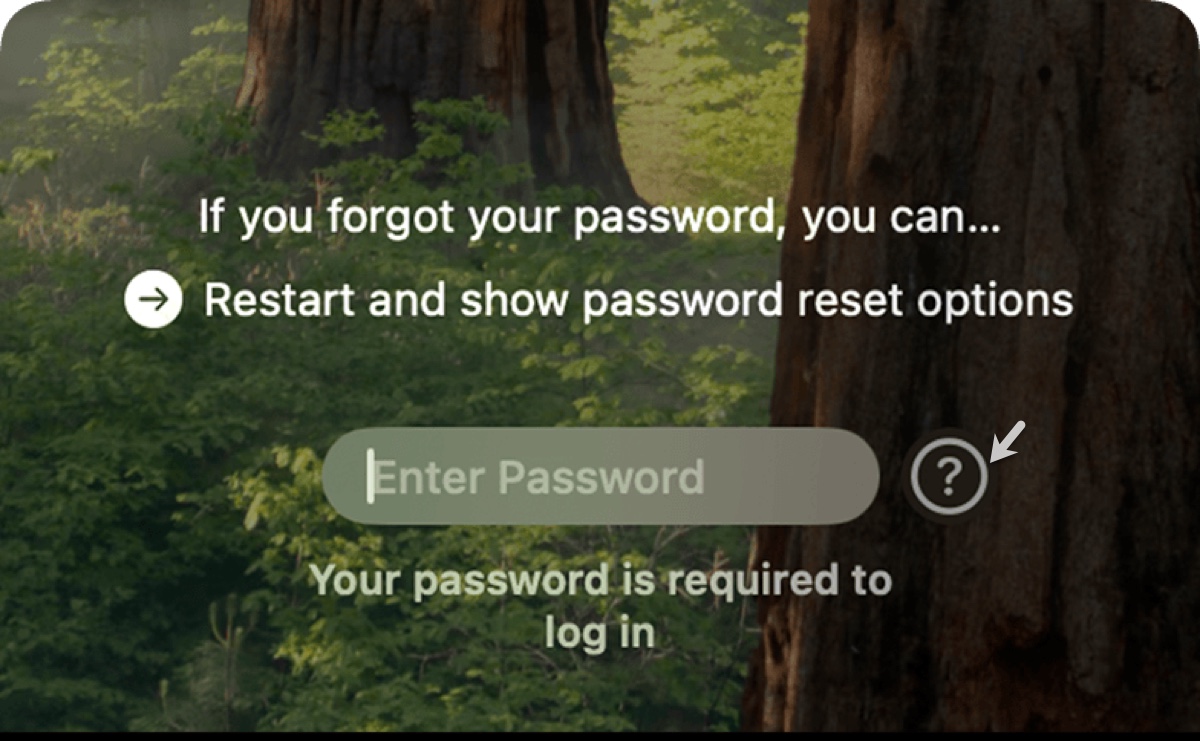Image resolution: width=1200 pixels, height=741 pixels.
Task: Click the round arrow left of 'Restart and show'
Action: point(153,300)
